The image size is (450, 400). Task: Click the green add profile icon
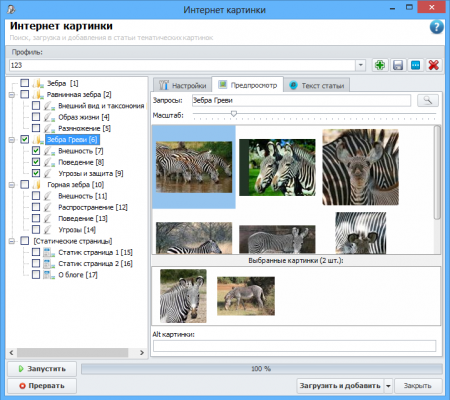click(x=380, y=65)
